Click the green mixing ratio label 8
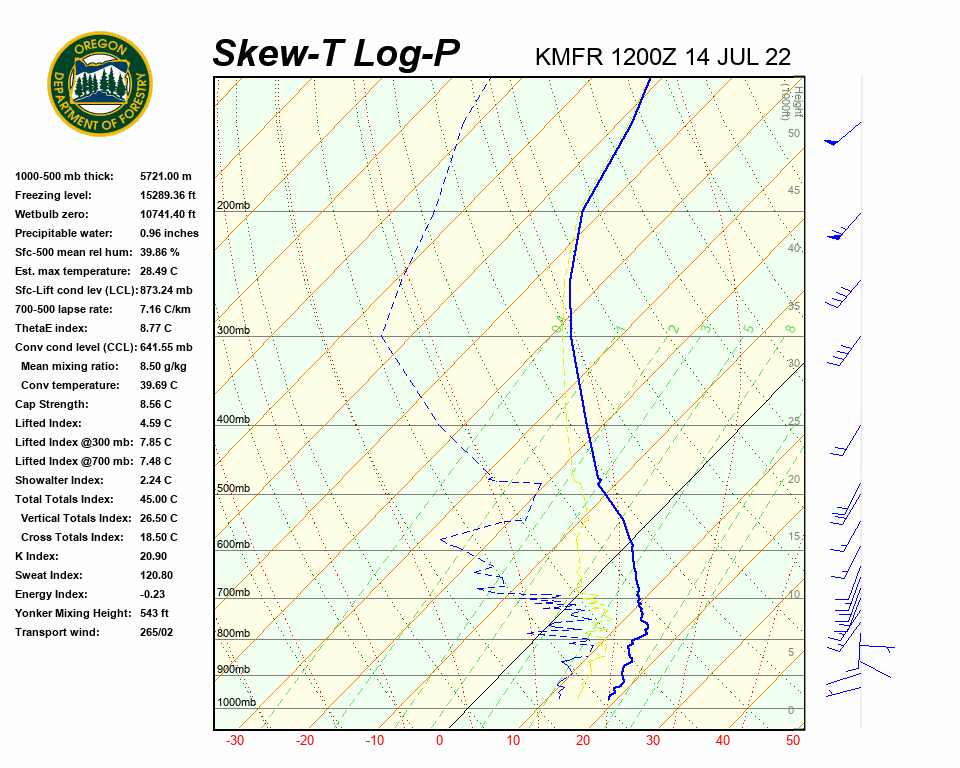 click(789, 328)
